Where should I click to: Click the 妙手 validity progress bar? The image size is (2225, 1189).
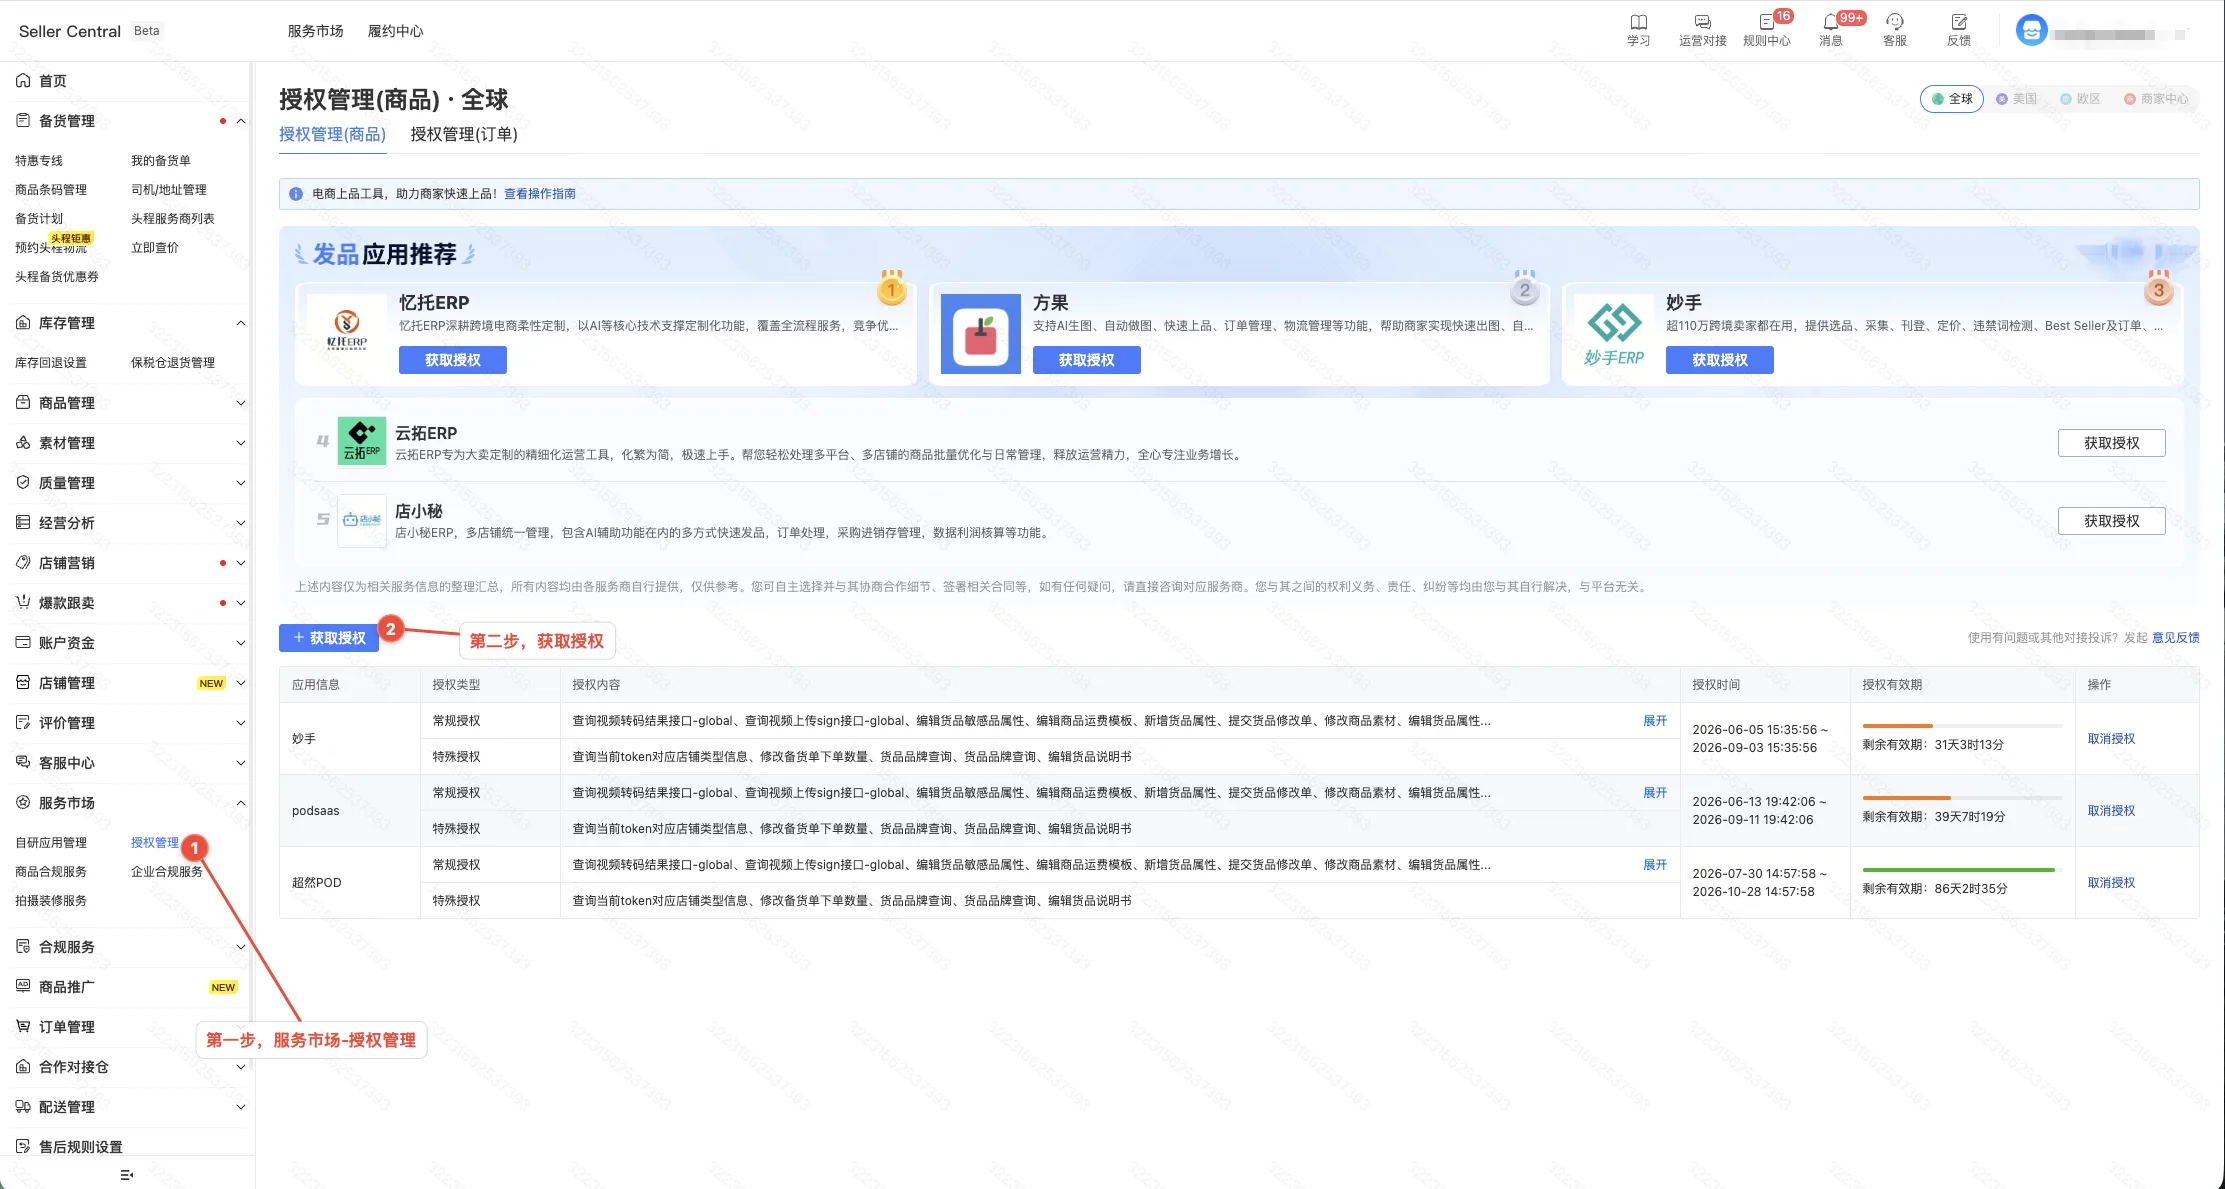(x=1962, y=726)
